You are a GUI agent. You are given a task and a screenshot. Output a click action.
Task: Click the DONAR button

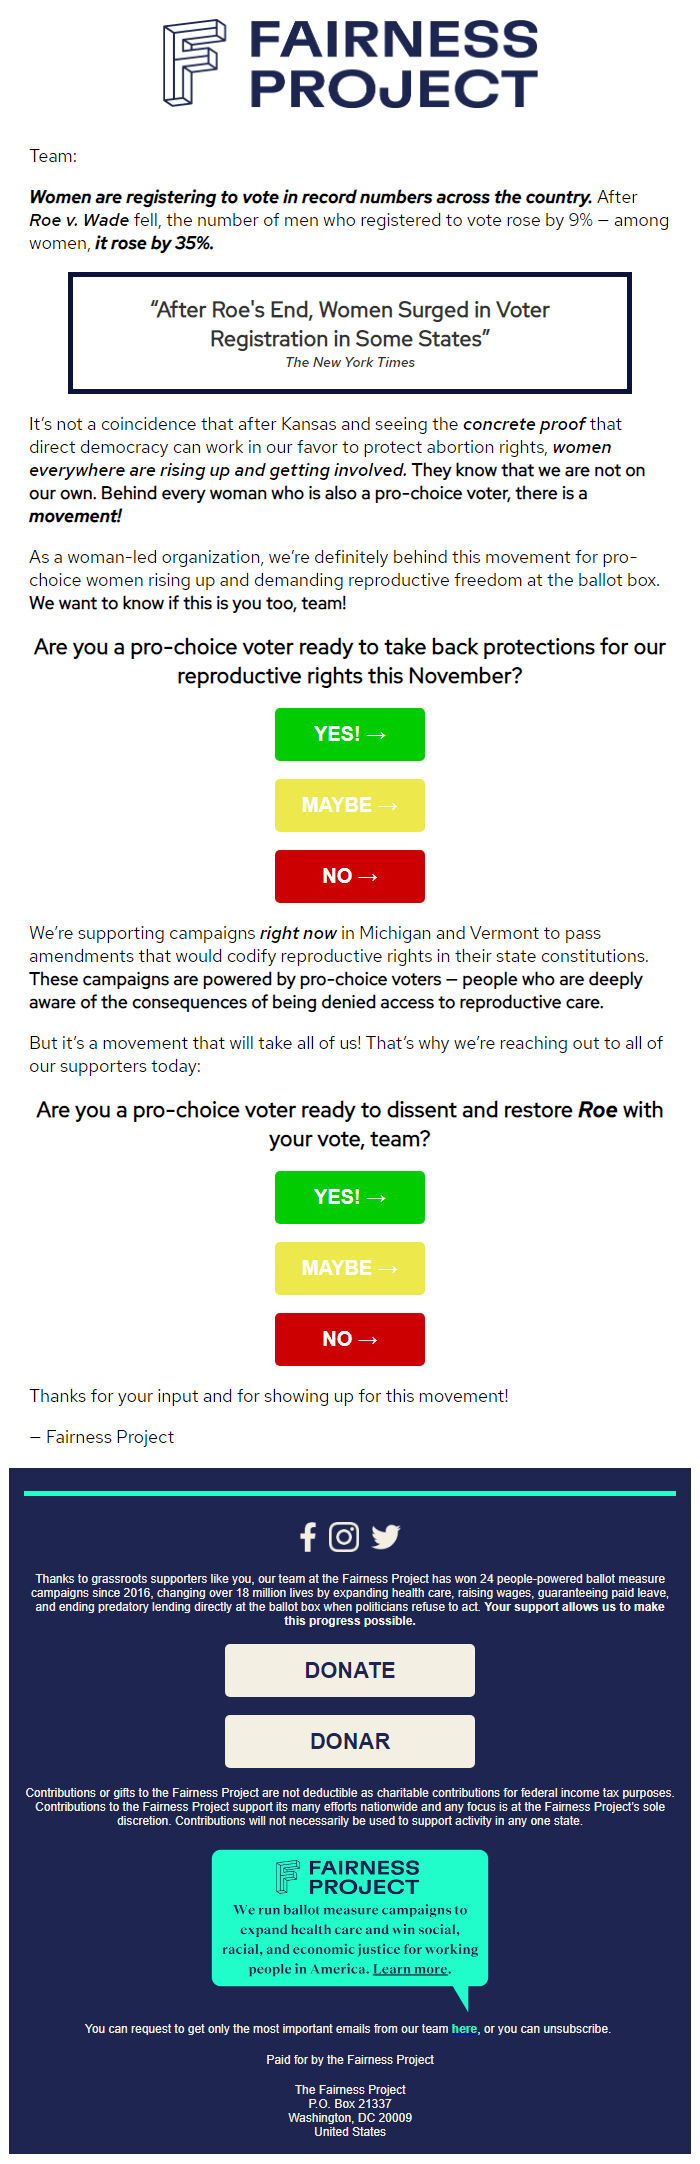[x=349, y=1741]
